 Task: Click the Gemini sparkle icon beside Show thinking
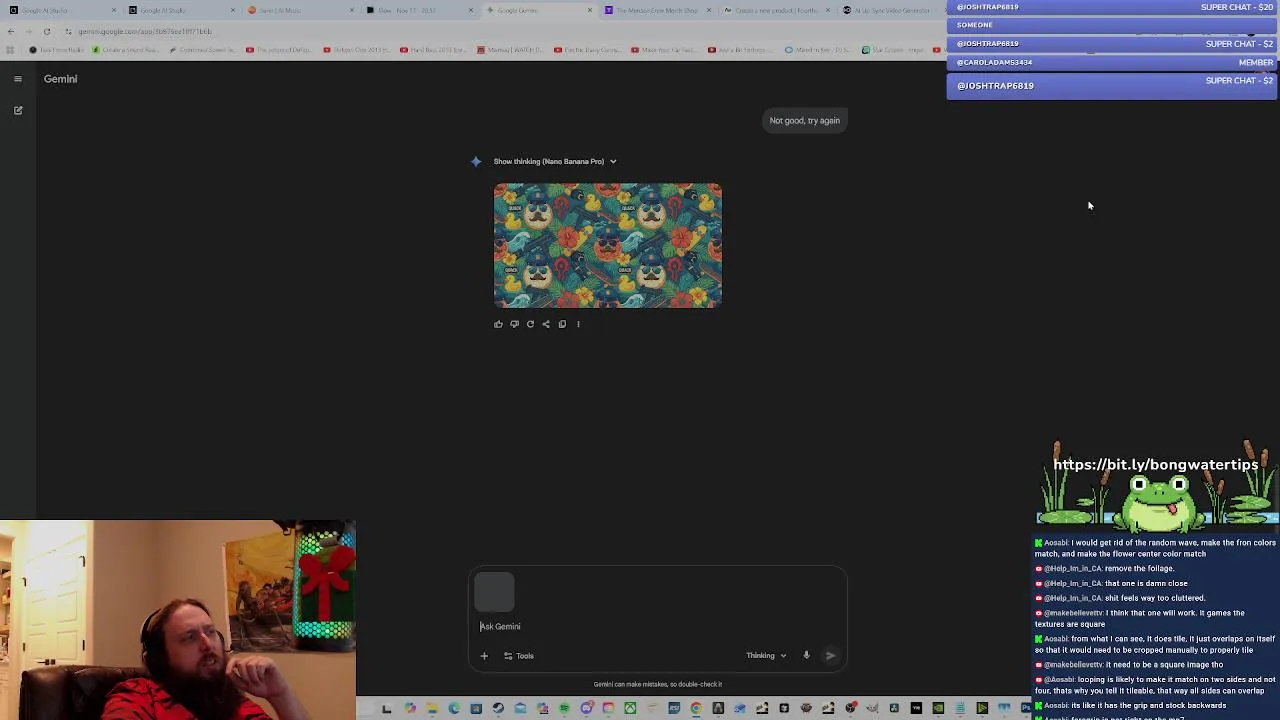point(476,161)
